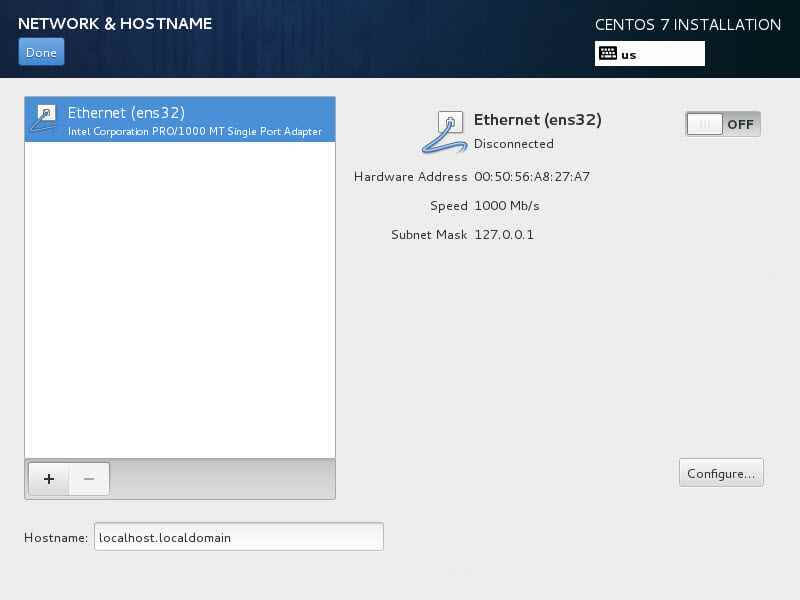Open the Configure... dialog
This screenshot has height=600, width=800.
[x=721, y=473]
